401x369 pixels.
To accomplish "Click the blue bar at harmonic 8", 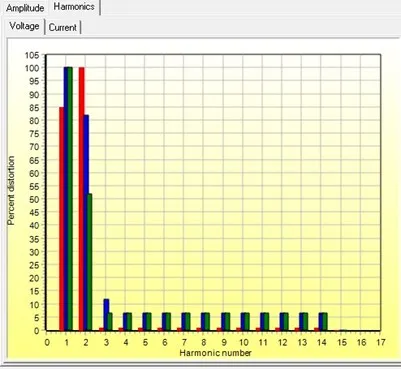I will 203,322.
